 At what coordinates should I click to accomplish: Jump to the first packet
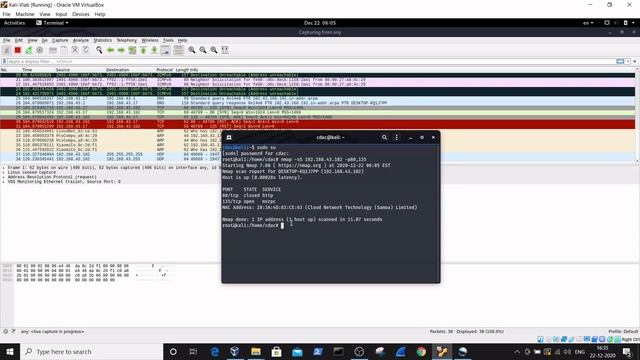click(143, 50)
